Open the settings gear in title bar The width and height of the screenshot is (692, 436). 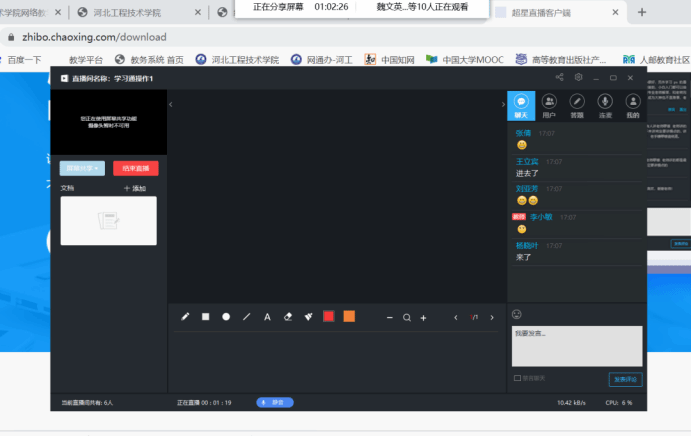[x=578, y=77]
